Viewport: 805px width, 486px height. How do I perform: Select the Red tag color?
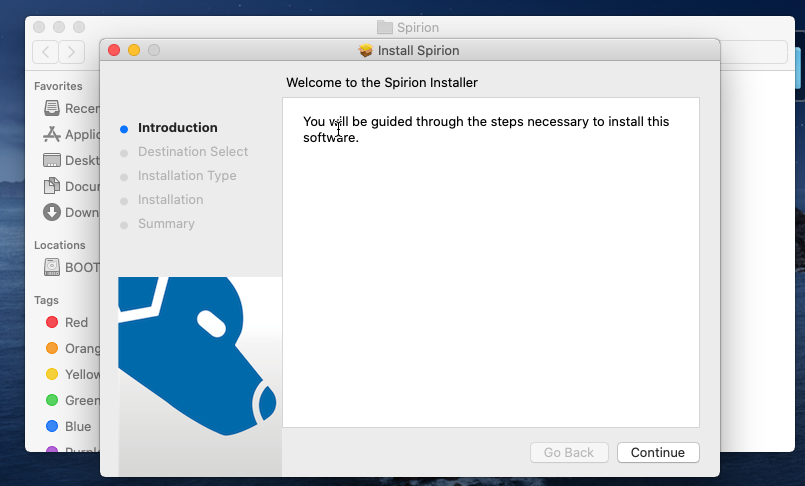(x=52, y=322)
